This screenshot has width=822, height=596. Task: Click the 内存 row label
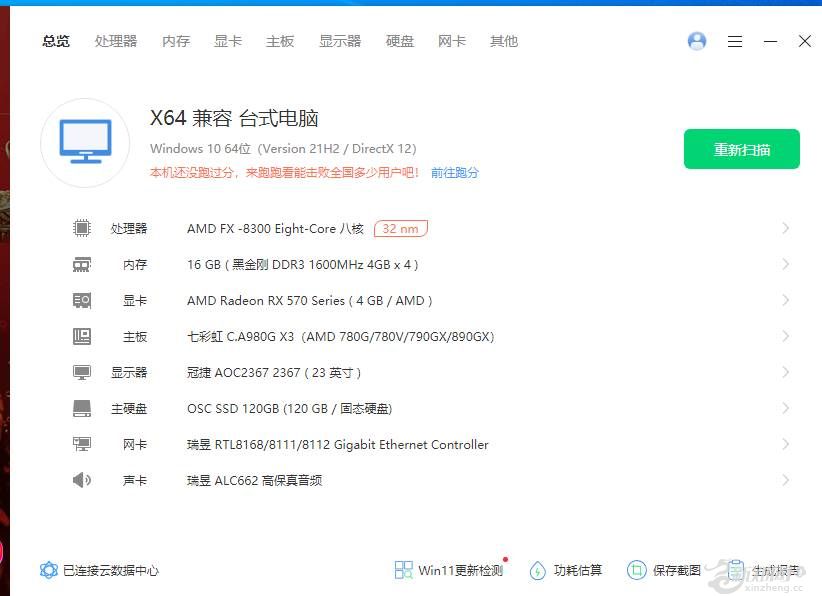pos(135,265)
